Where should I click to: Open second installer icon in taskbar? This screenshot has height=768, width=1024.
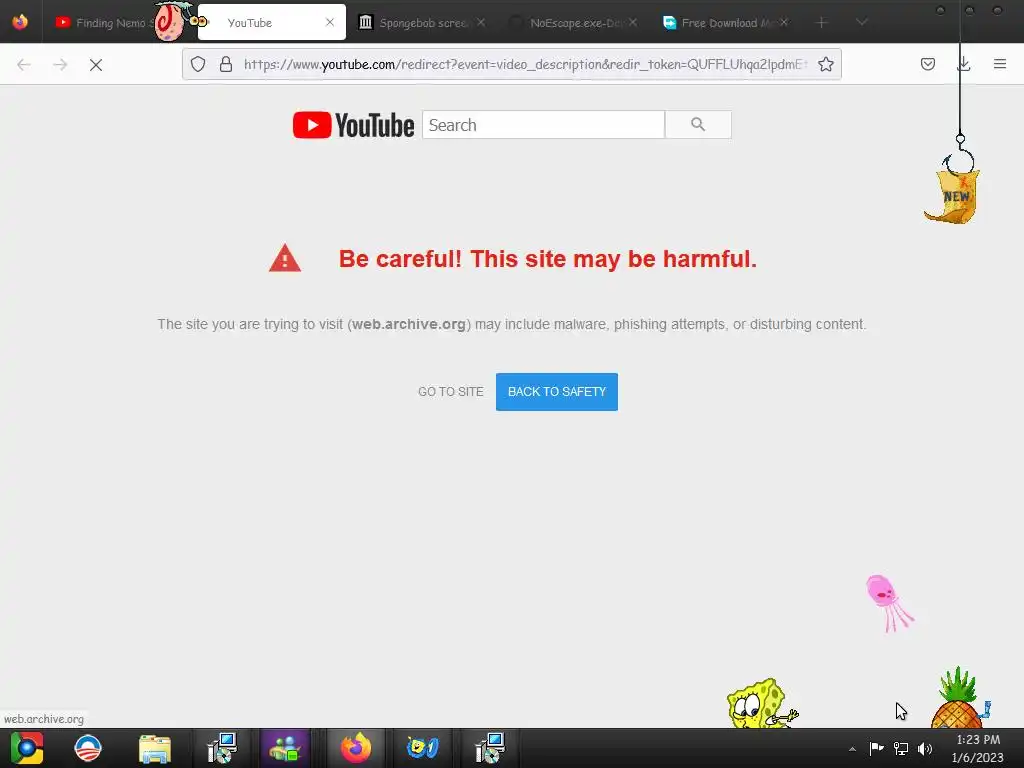coord(489,748)
